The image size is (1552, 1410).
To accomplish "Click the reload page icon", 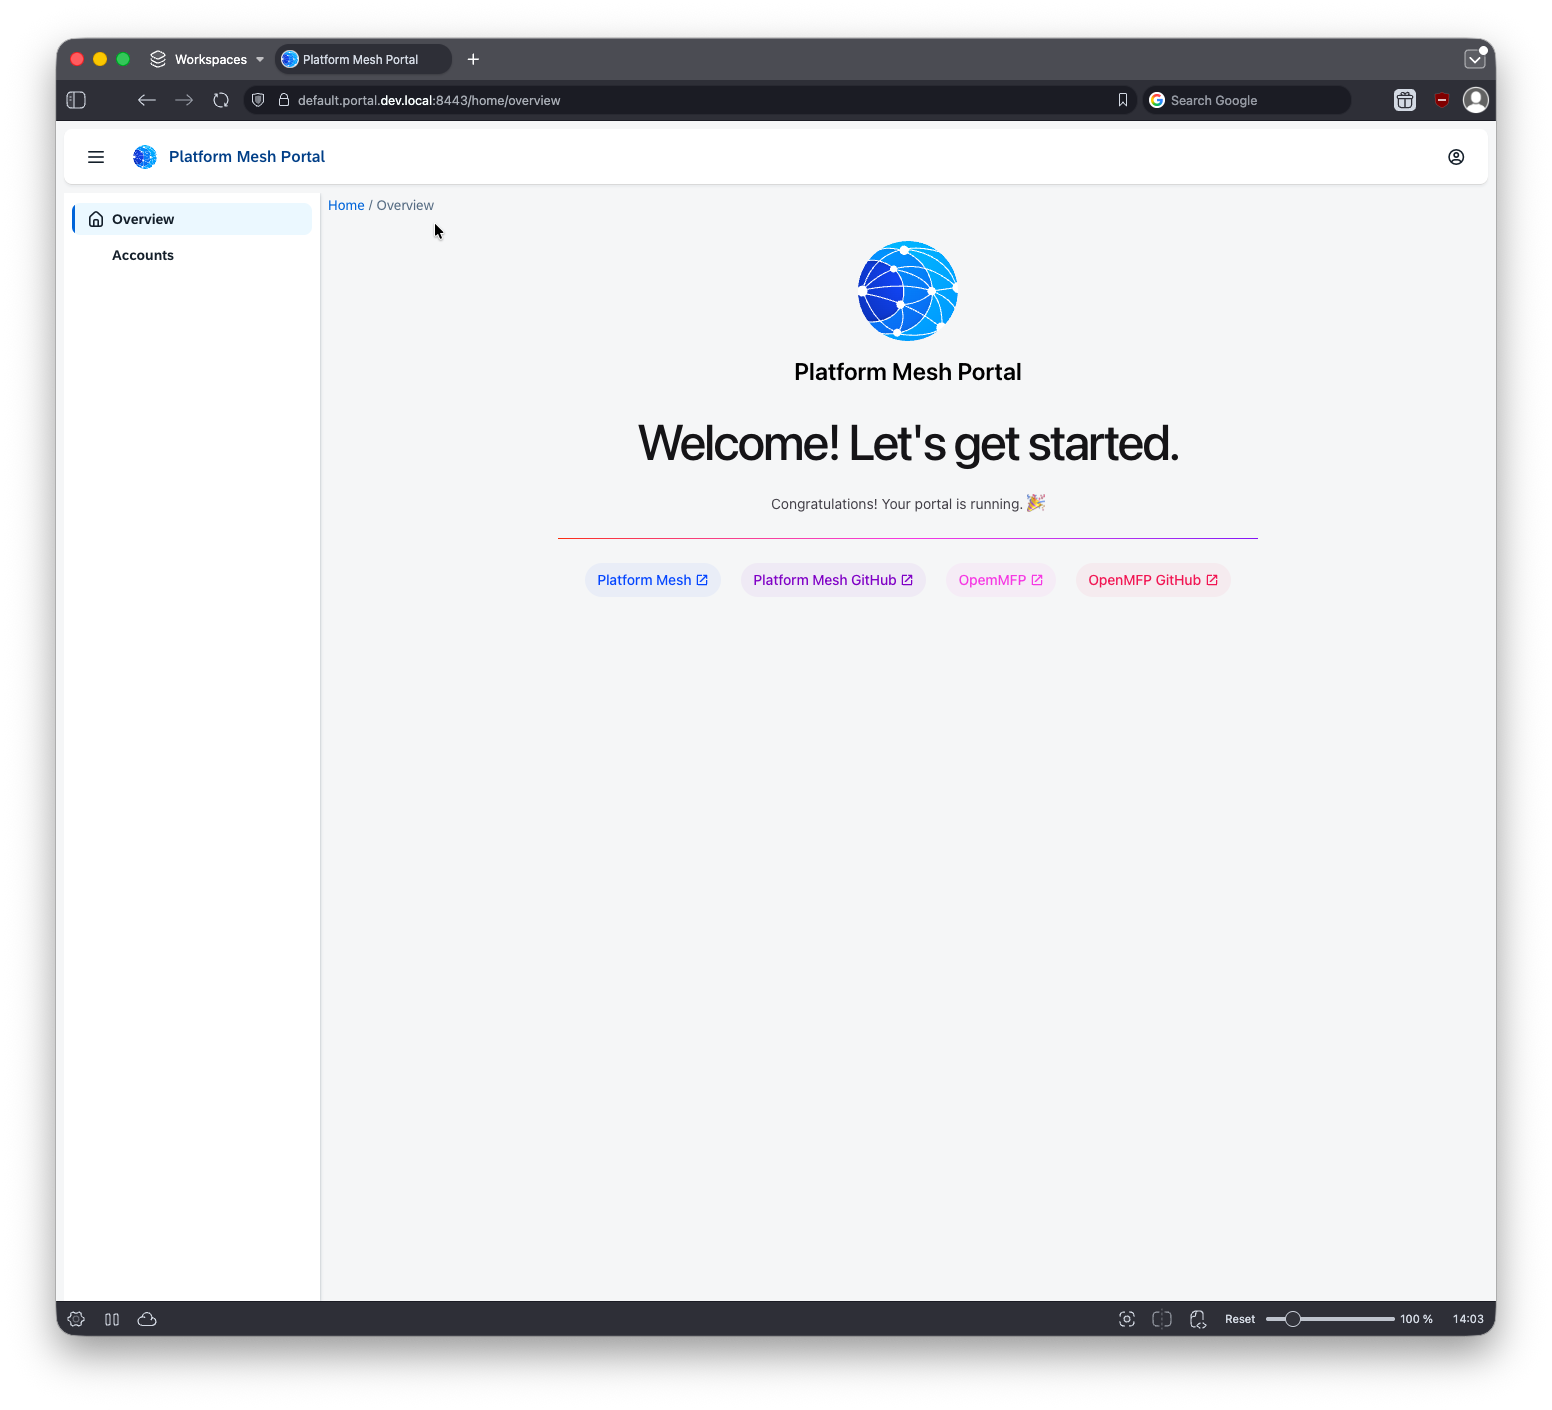I will tap(220, 100).
